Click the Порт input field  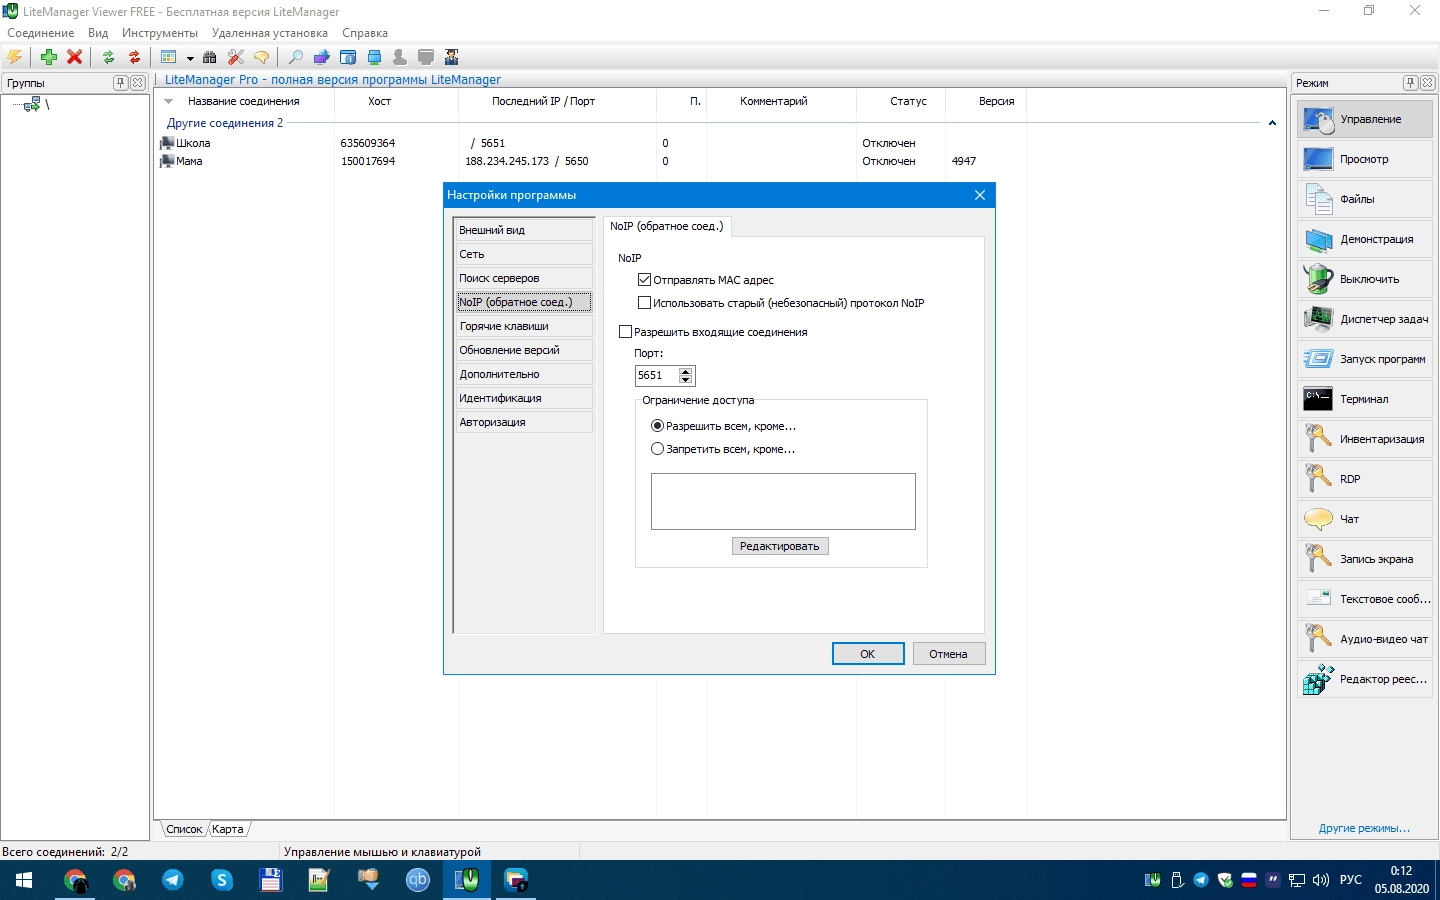pos(657,375)
